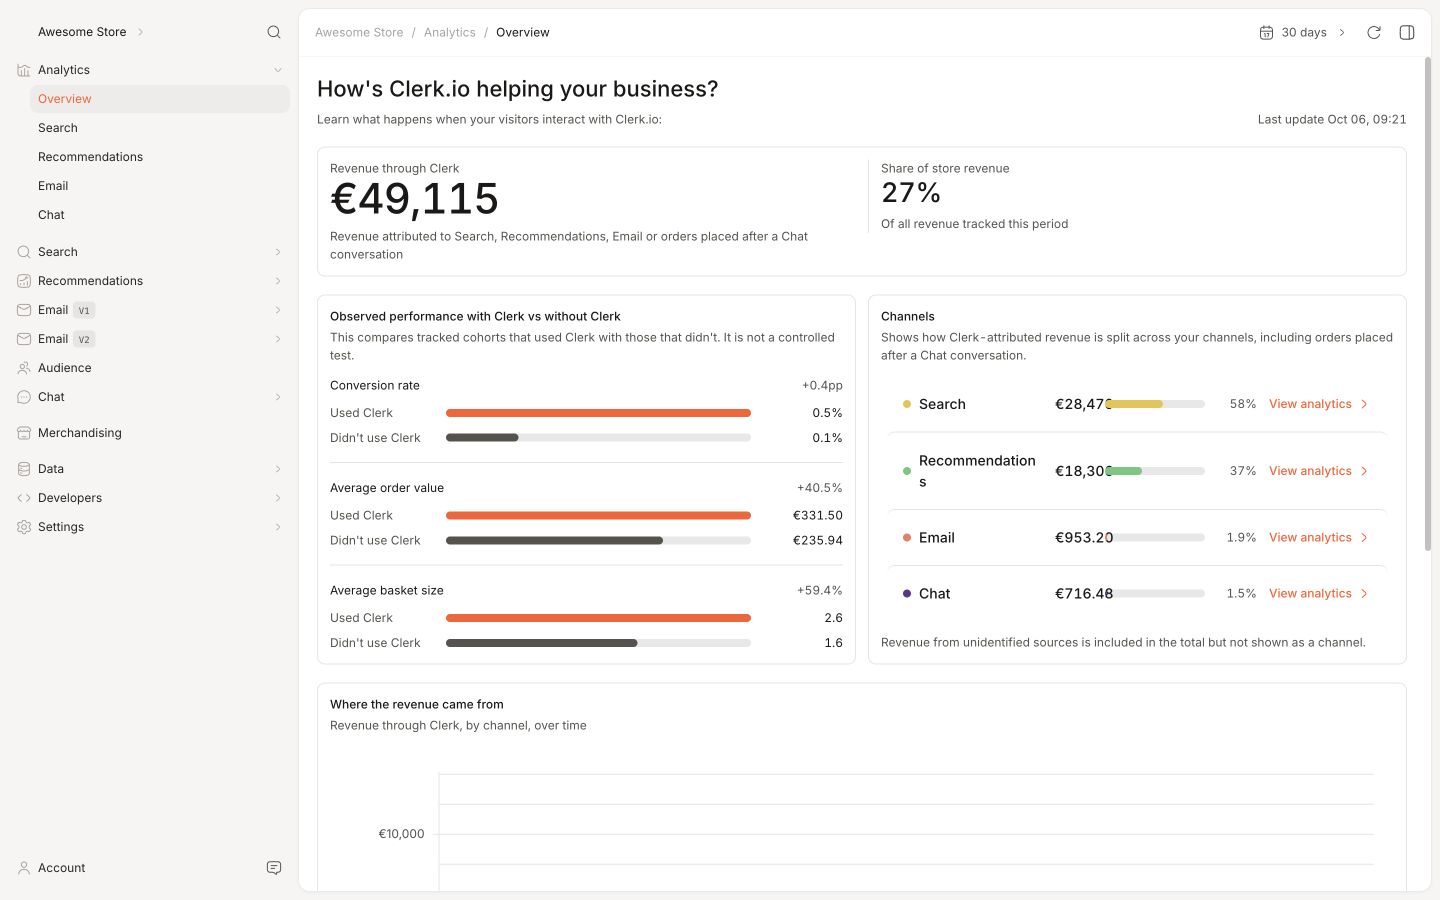
Task: Click the Data database icon
Action: pyautogui.click(x=24, y=469)
